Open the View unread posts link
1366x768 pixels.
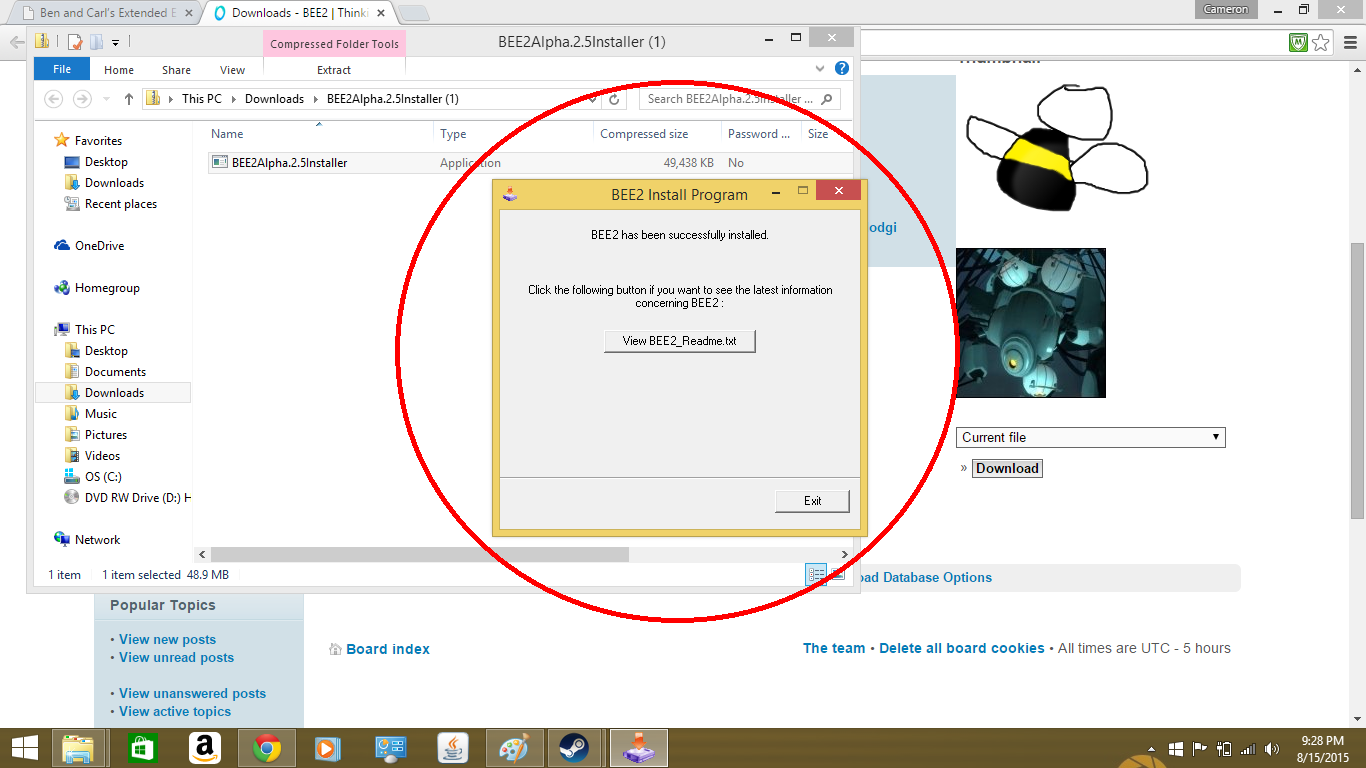tap(176, 657)
